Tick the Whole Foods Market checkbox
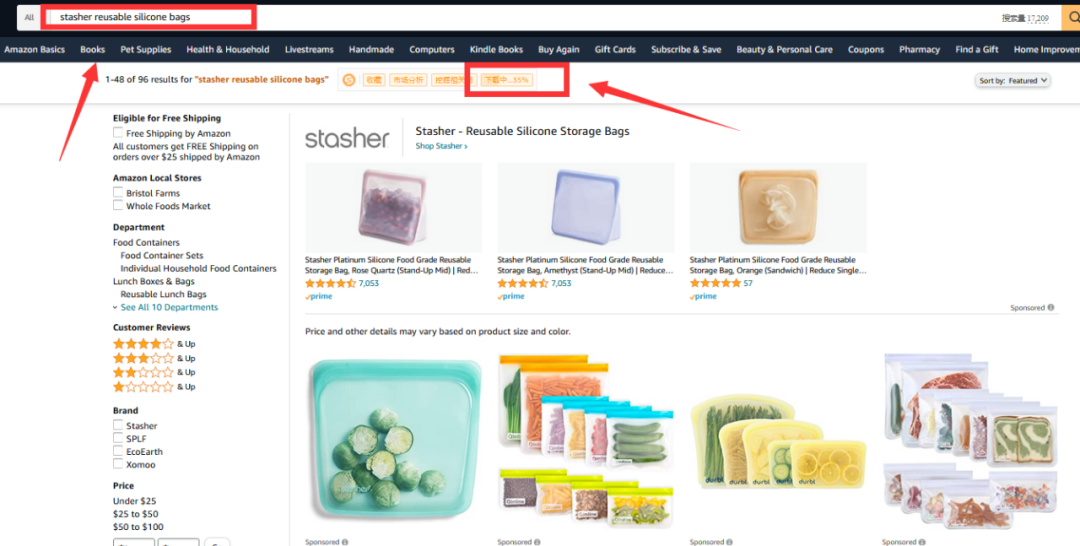Image resolution: width=1080 pixels, height=546 pixels. [x=118, y=205]
